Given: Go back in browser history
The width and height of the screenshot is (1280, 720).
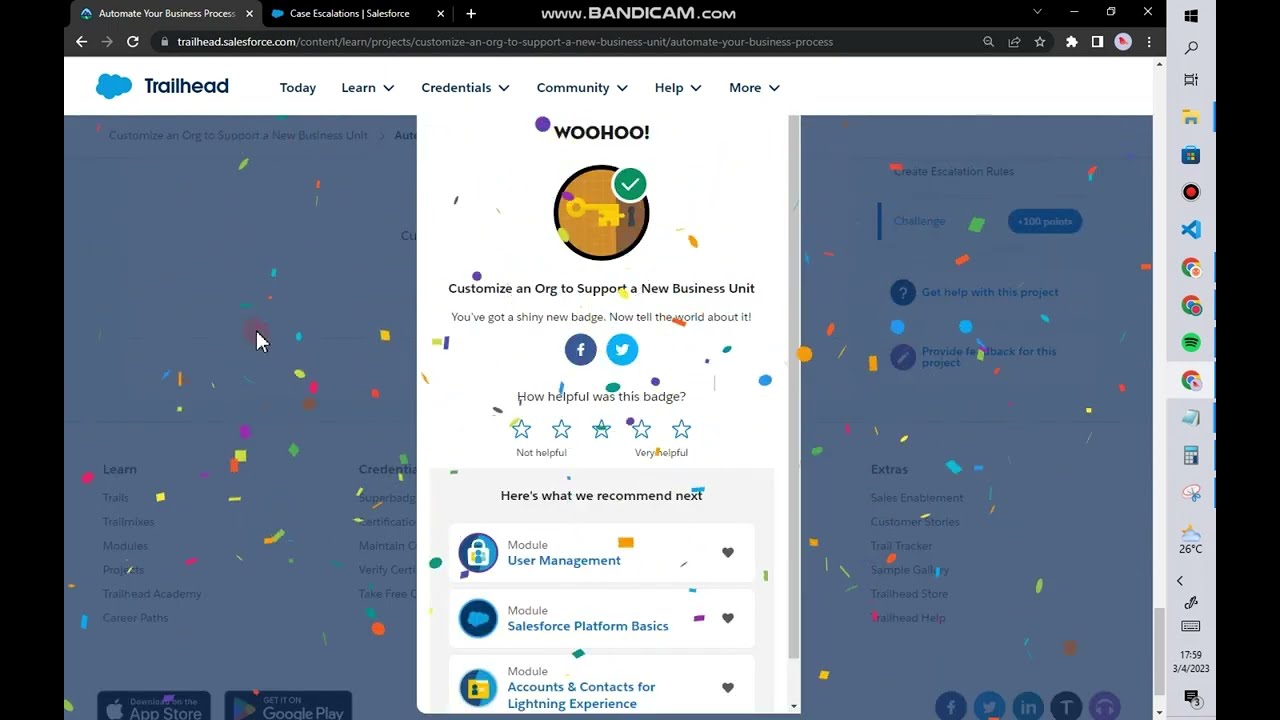Looking at the screenshot, I should pyautogui.click(x=82, y=42).
